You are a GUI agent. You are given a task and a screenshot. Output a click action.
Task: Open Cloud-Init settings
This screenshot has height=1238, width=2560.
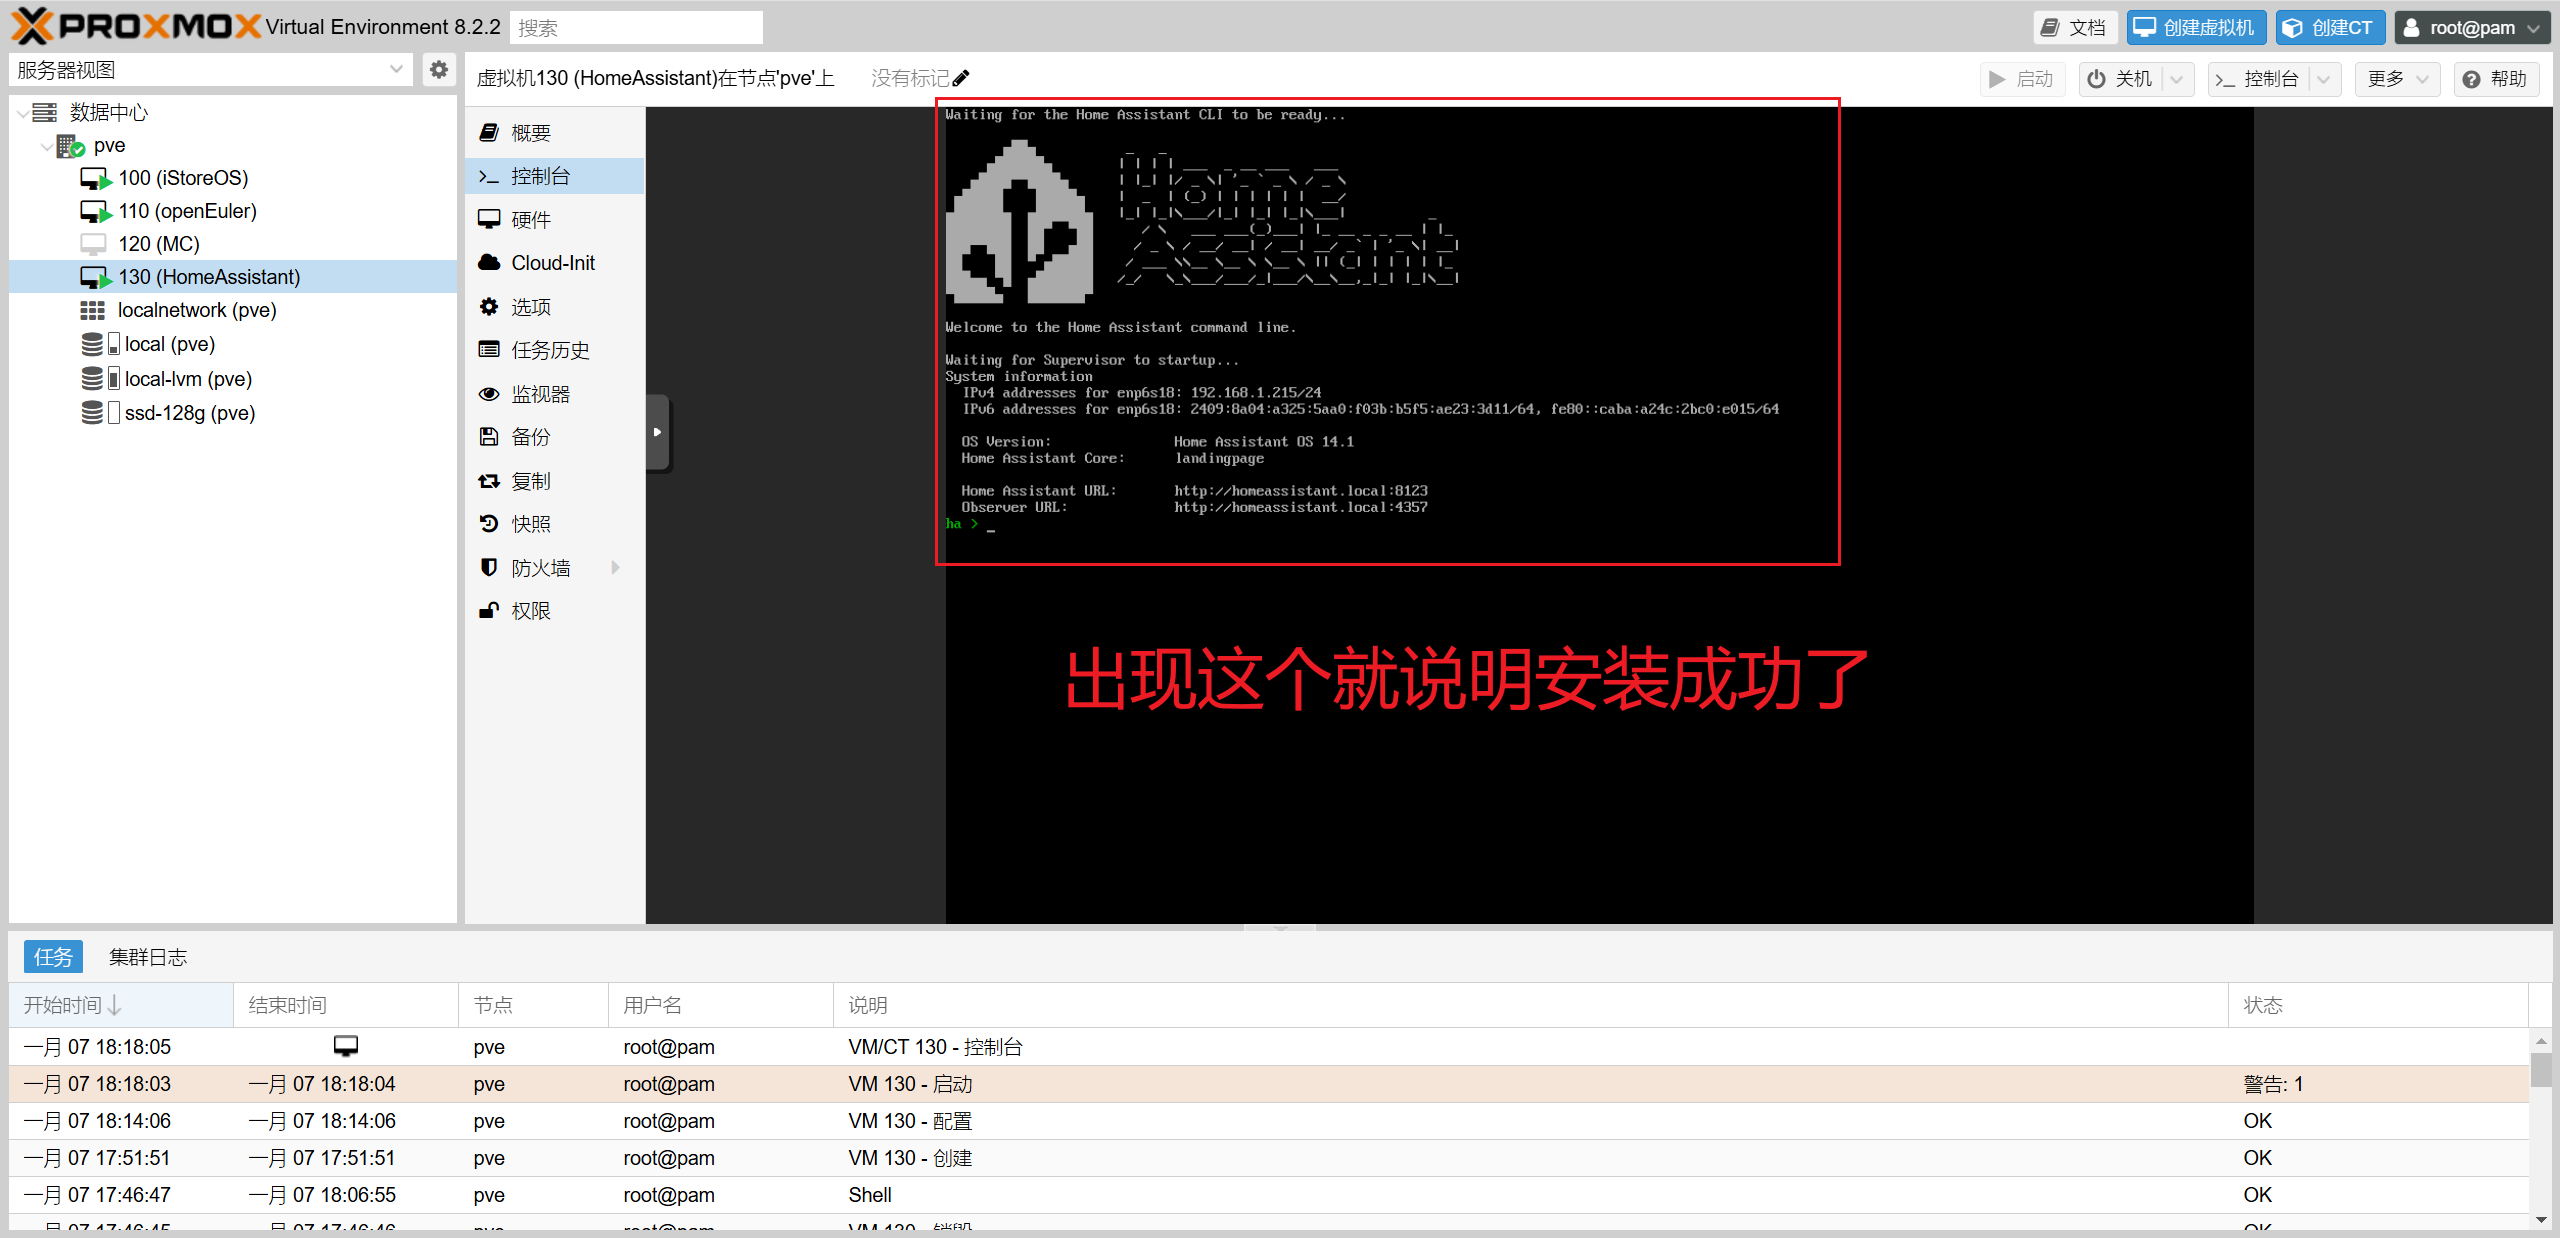(x=552, y=263)
